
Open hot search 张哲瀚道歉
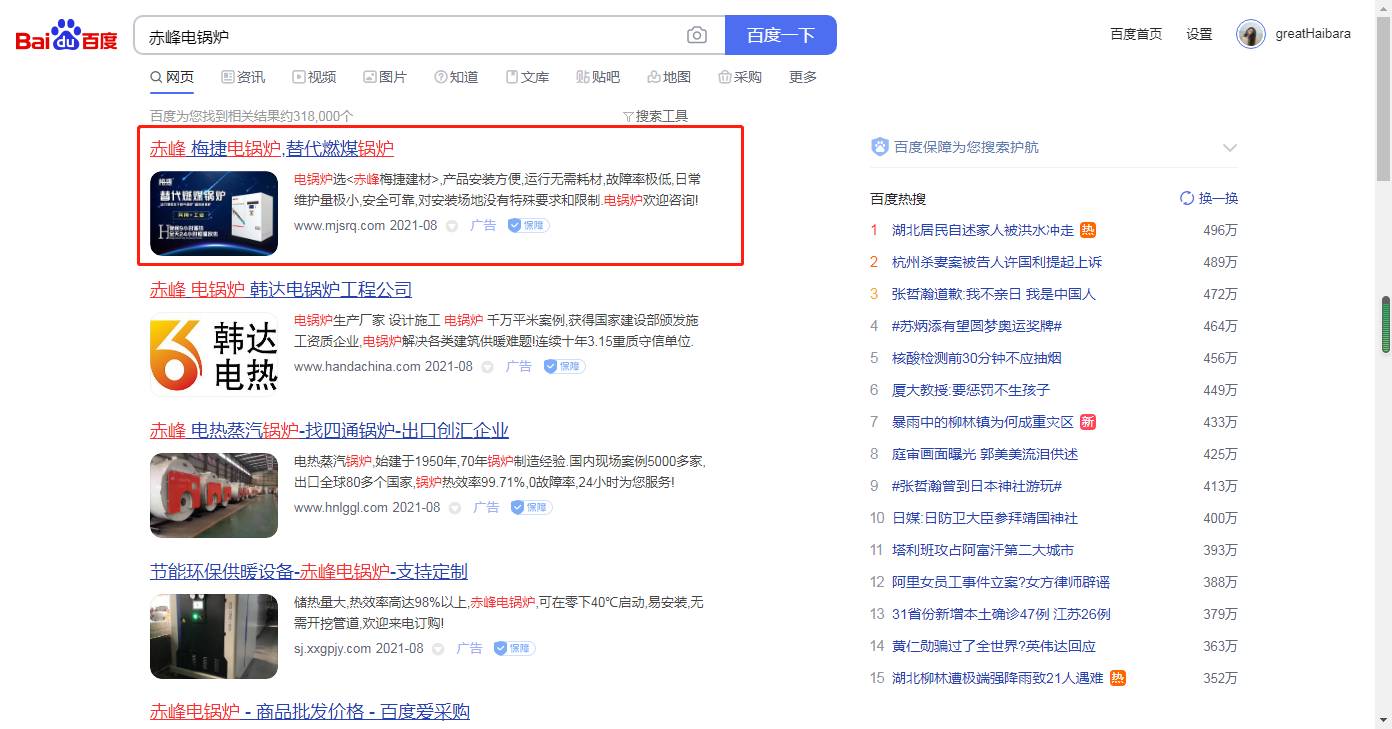coord(994,294)
